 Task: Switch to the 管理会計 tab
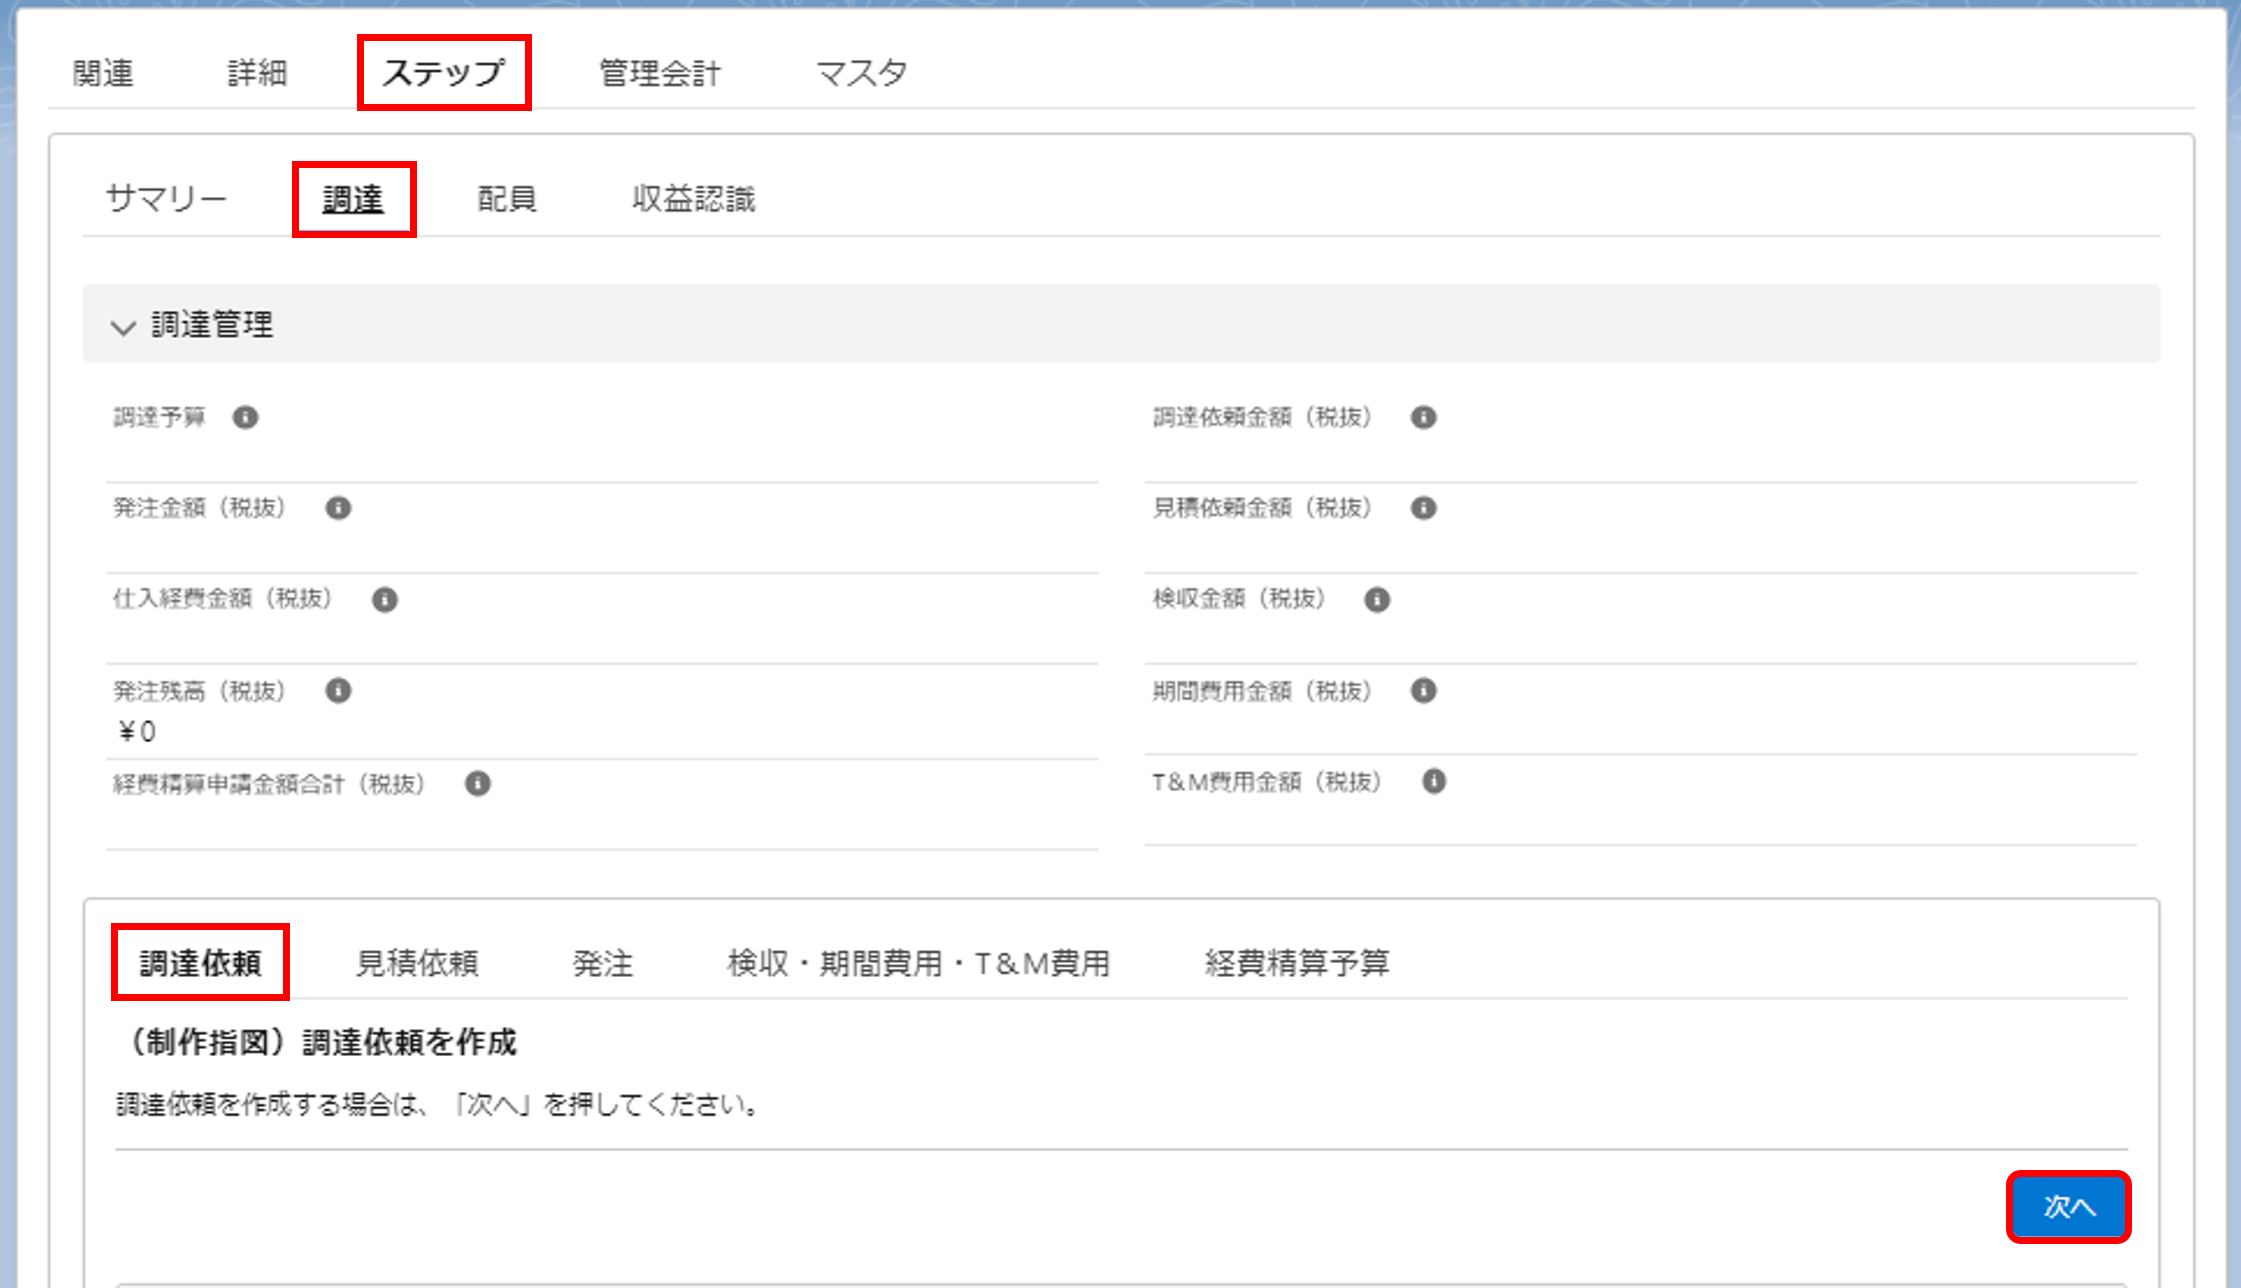(x=659, y=73)
